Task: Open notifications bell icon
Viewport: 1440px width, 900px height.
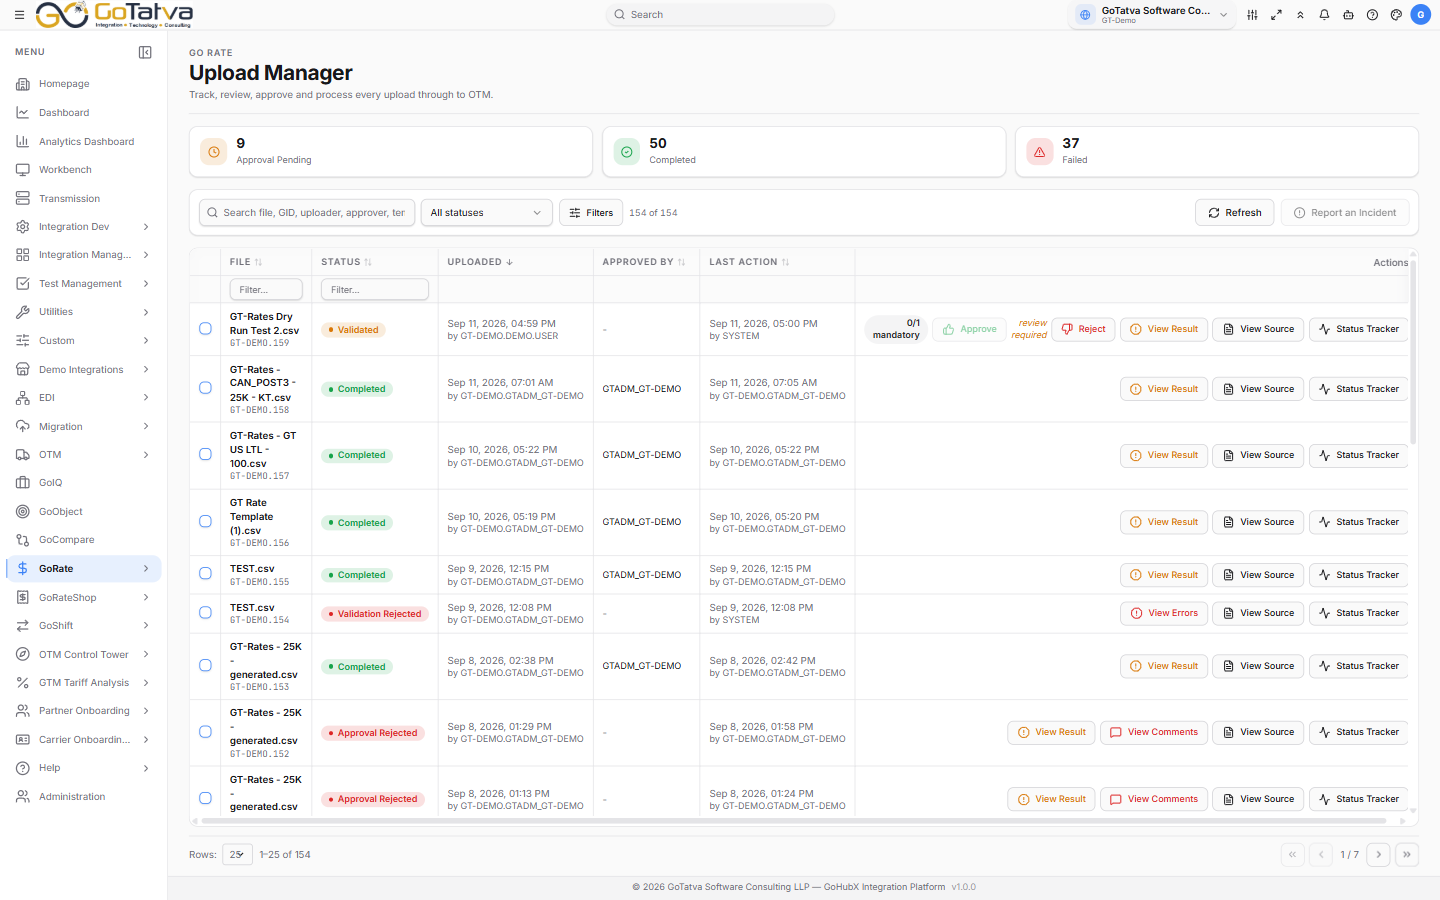Action: pyautogui.click(x=1324, y=15)
